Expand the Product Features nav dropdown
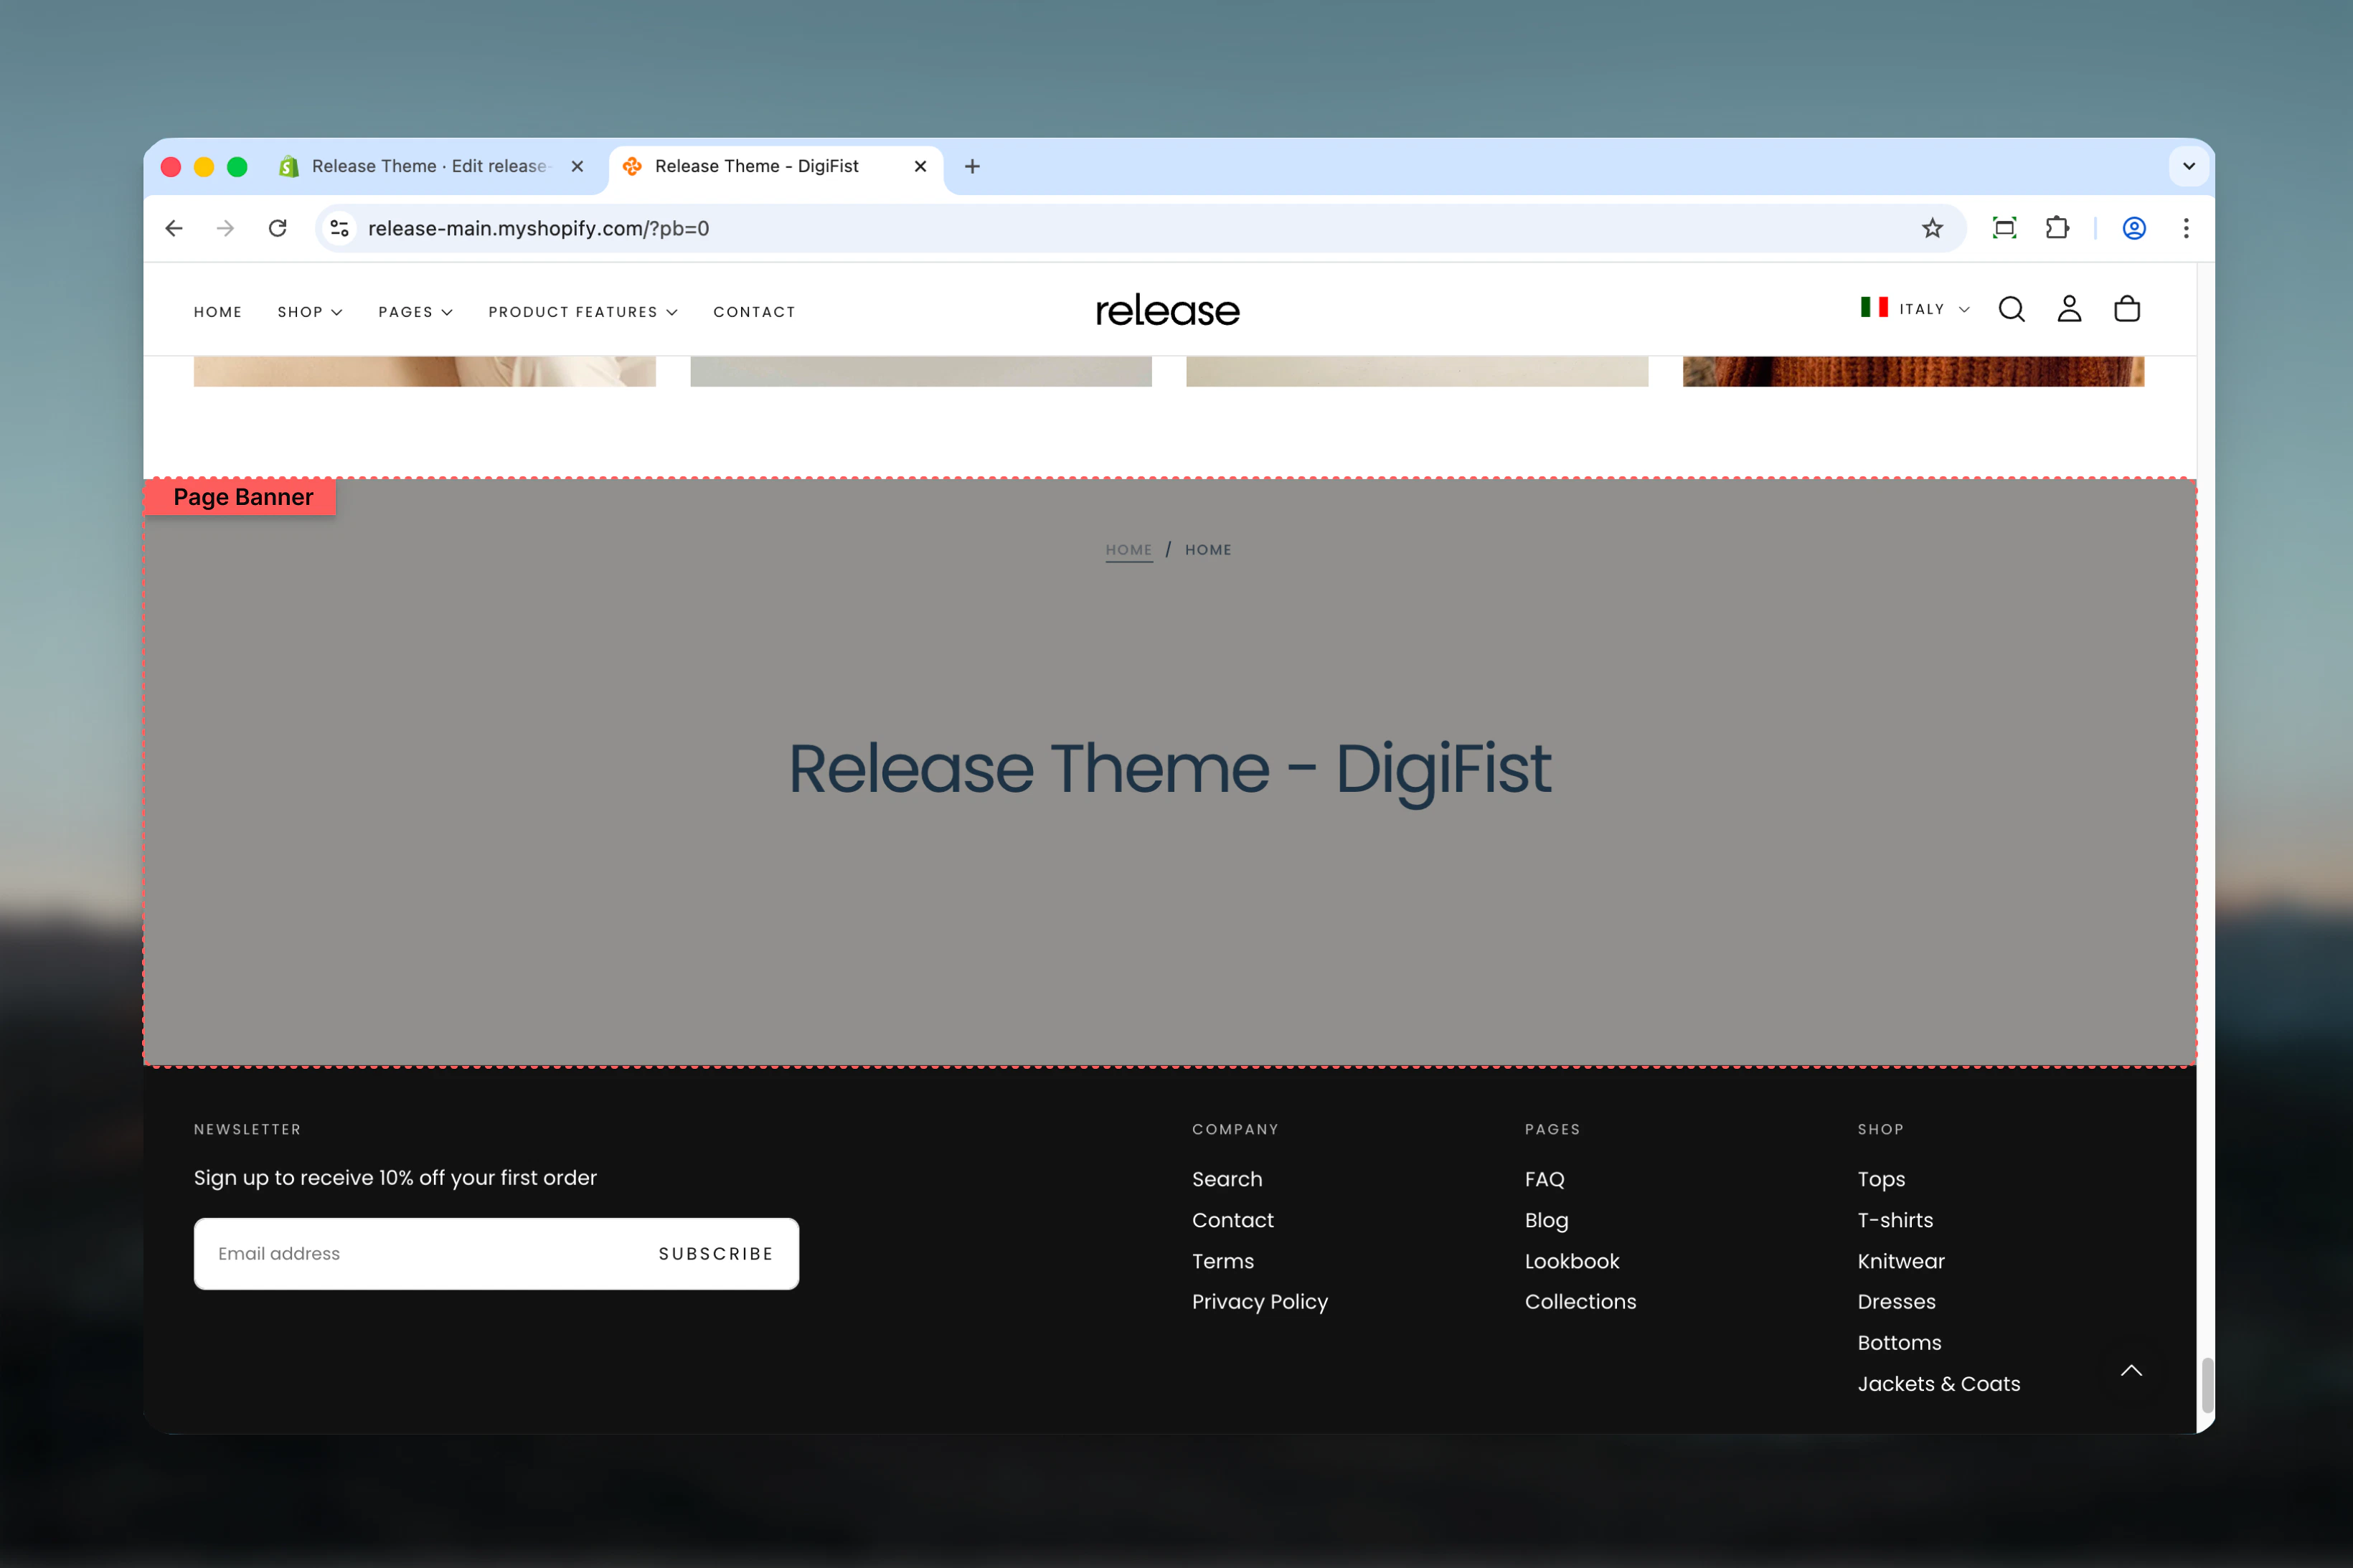2353x1568 pixels. click(582, 312)
